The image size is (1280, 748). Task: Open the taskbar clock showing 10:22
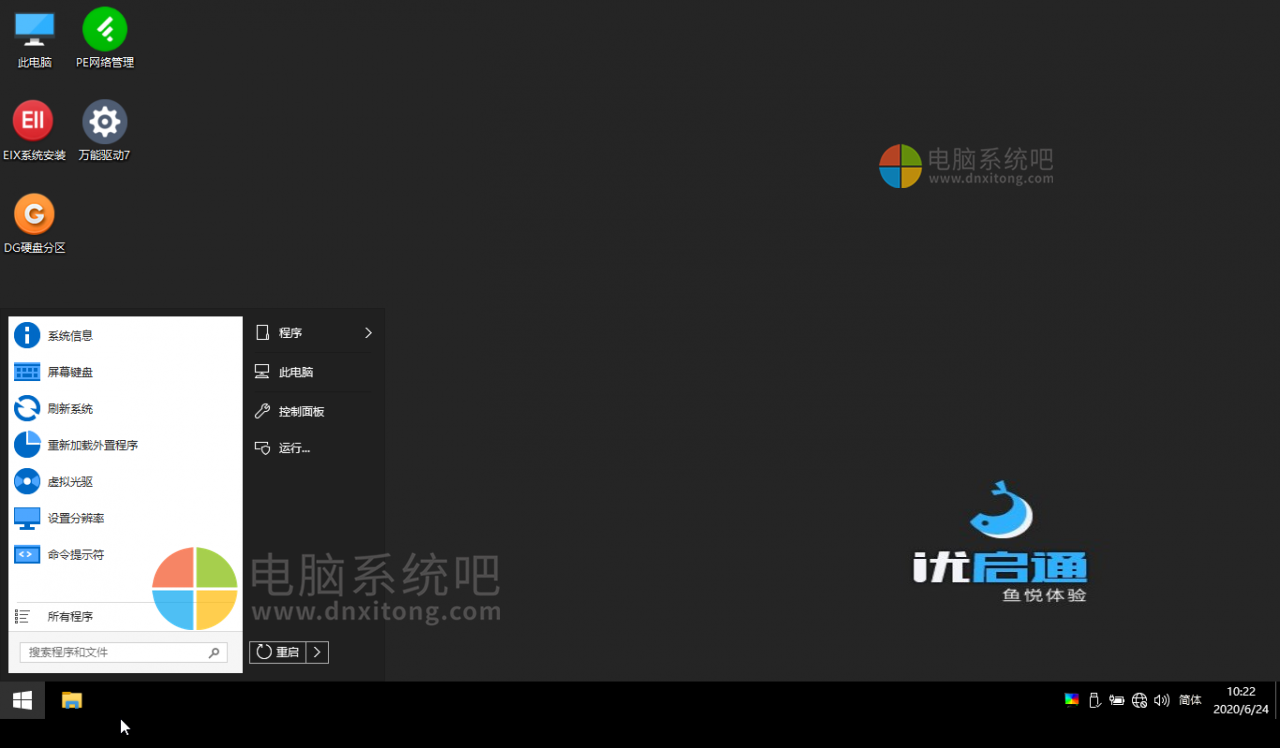click(1240, 700)
